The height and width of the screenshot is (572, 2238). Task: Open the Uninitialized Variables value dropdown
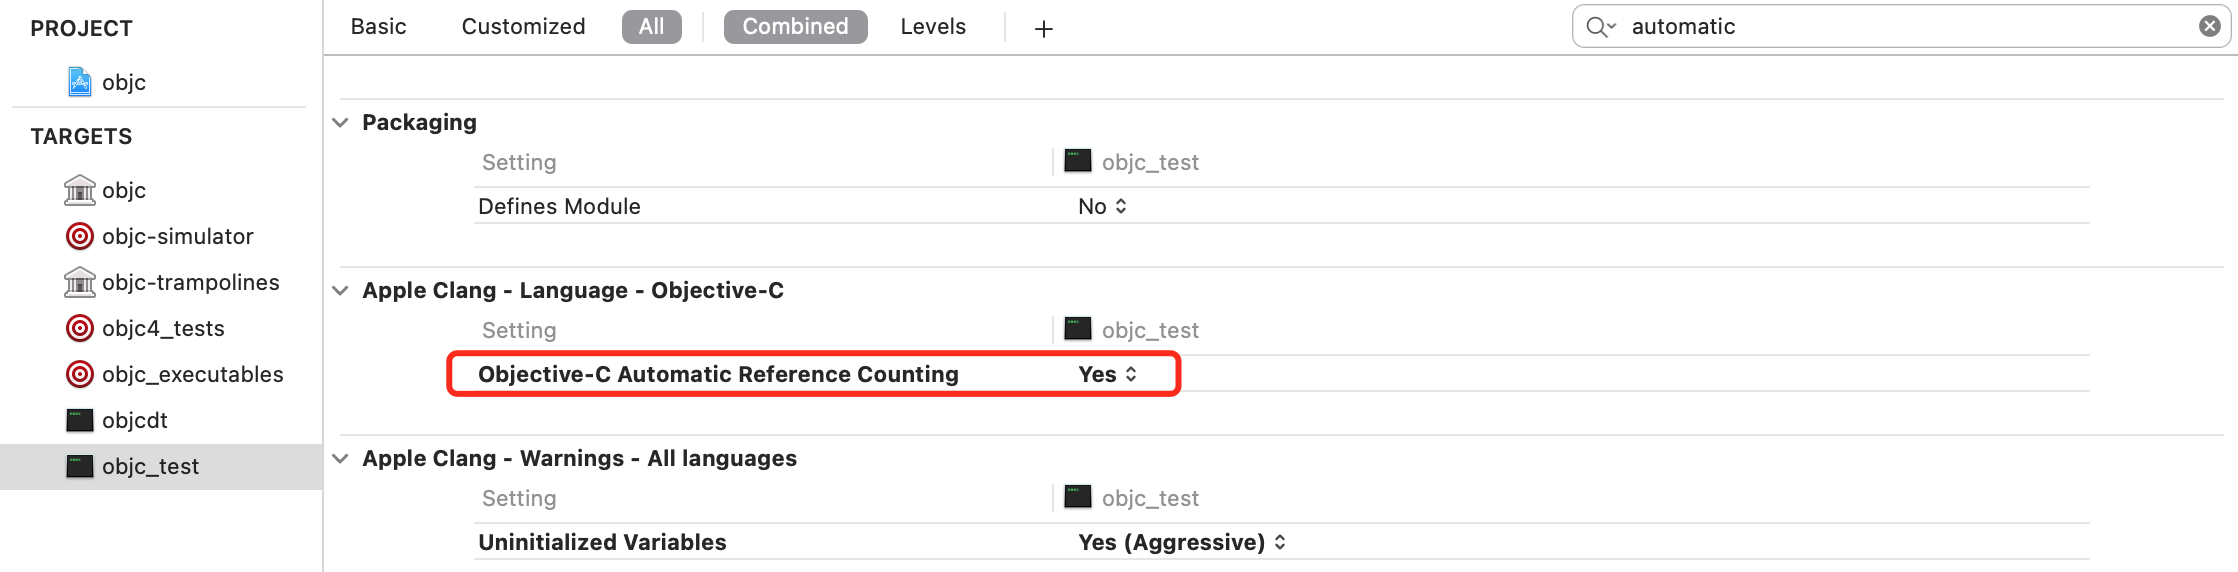coord(1182,542)
